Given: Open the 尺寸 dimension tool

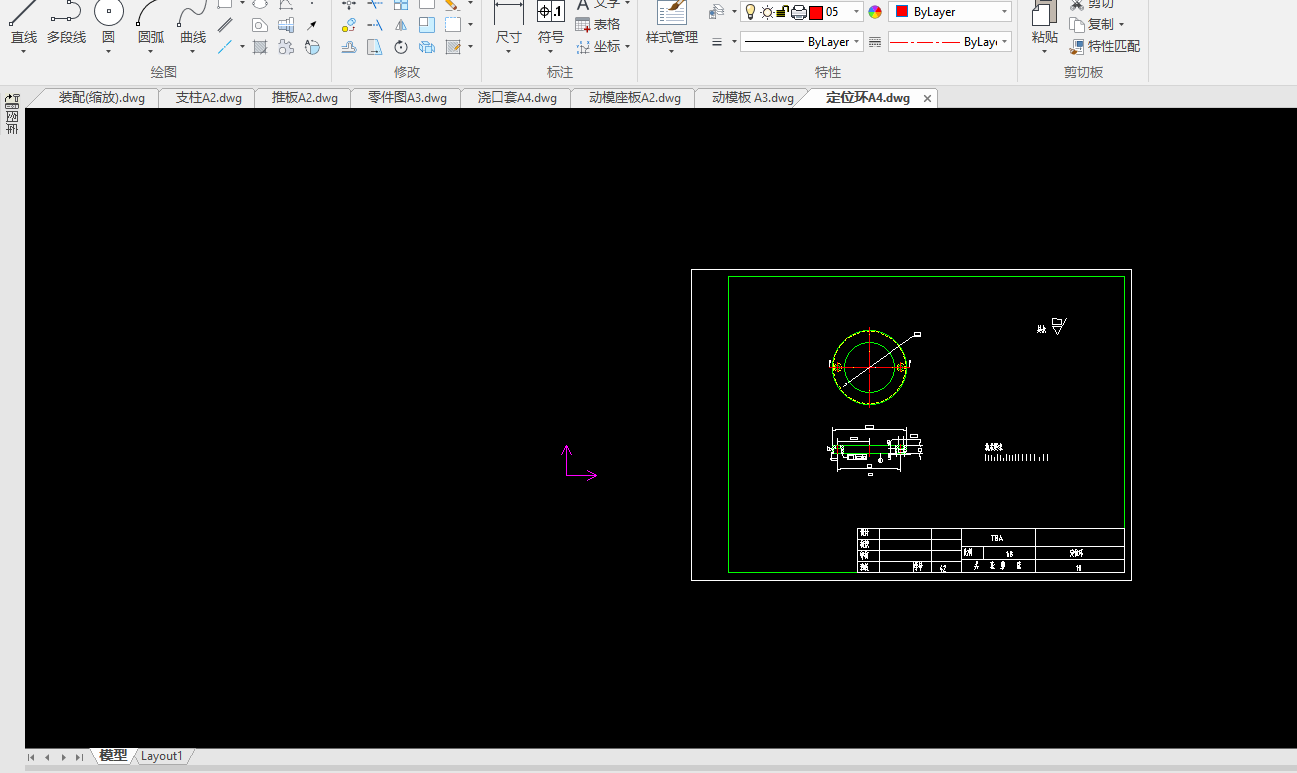Looking at the screenshot, I should click(x=509, y=24).
